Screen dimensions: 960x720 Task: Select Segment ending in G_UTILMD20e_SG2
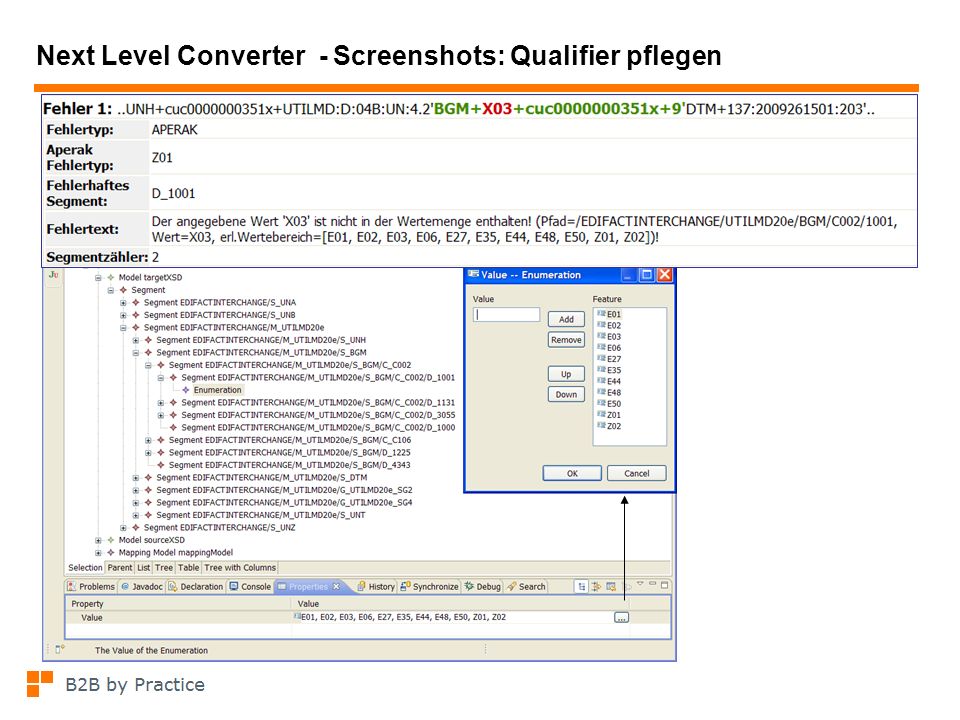(284, 490)
